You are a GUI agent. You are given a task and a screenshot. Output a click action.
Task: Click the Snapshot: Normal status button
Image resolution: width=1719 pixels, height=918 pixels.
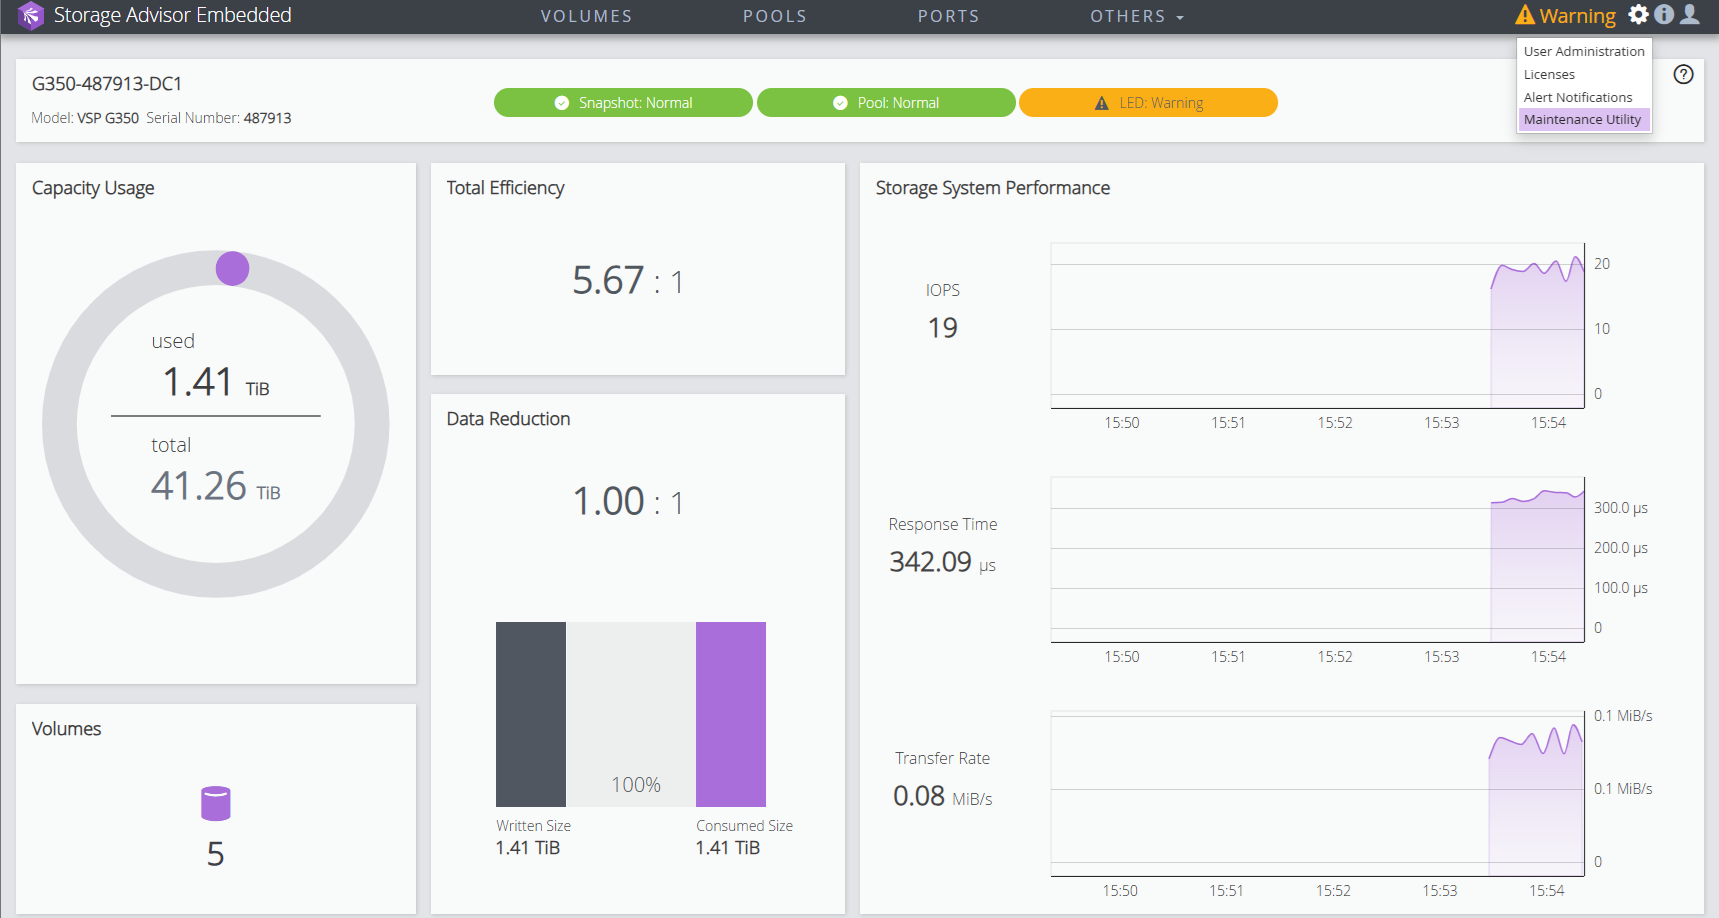point(623,103)
